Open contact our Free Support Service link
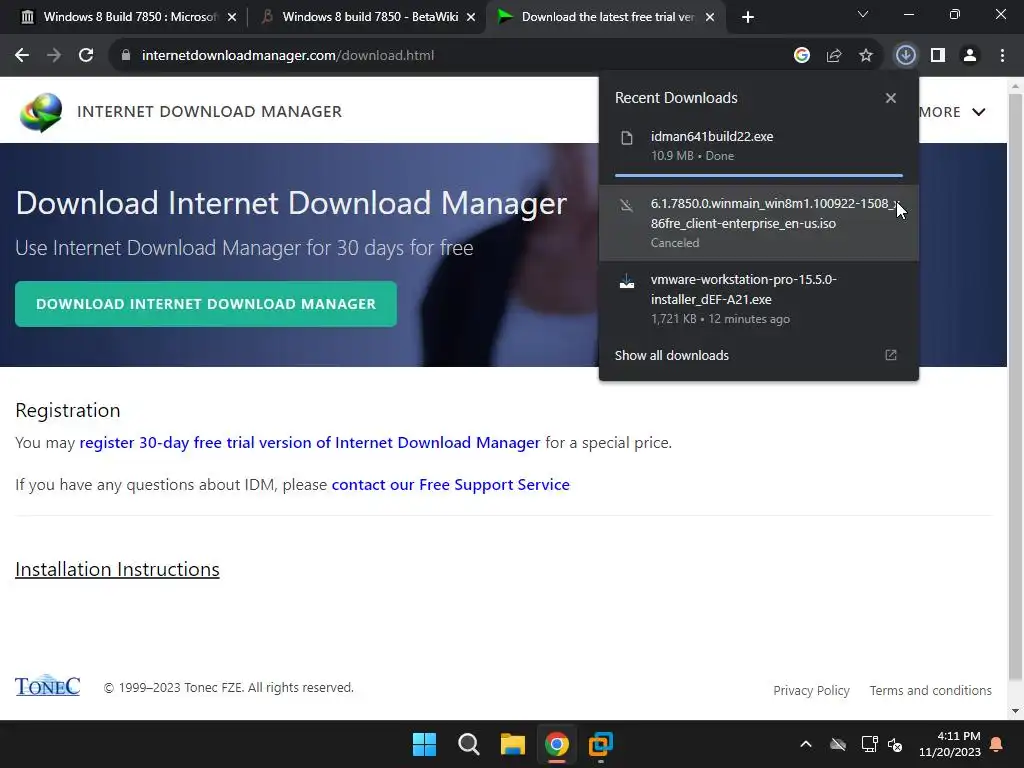This screenshot has width=1024, height=768. tap(451, 485)
